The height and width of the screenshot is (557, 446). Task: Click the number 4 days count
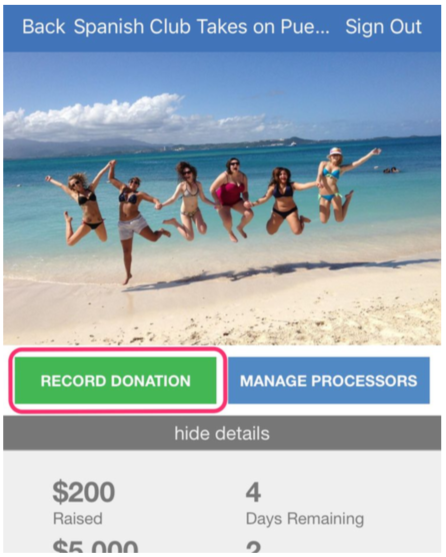[x=253, y=492]
